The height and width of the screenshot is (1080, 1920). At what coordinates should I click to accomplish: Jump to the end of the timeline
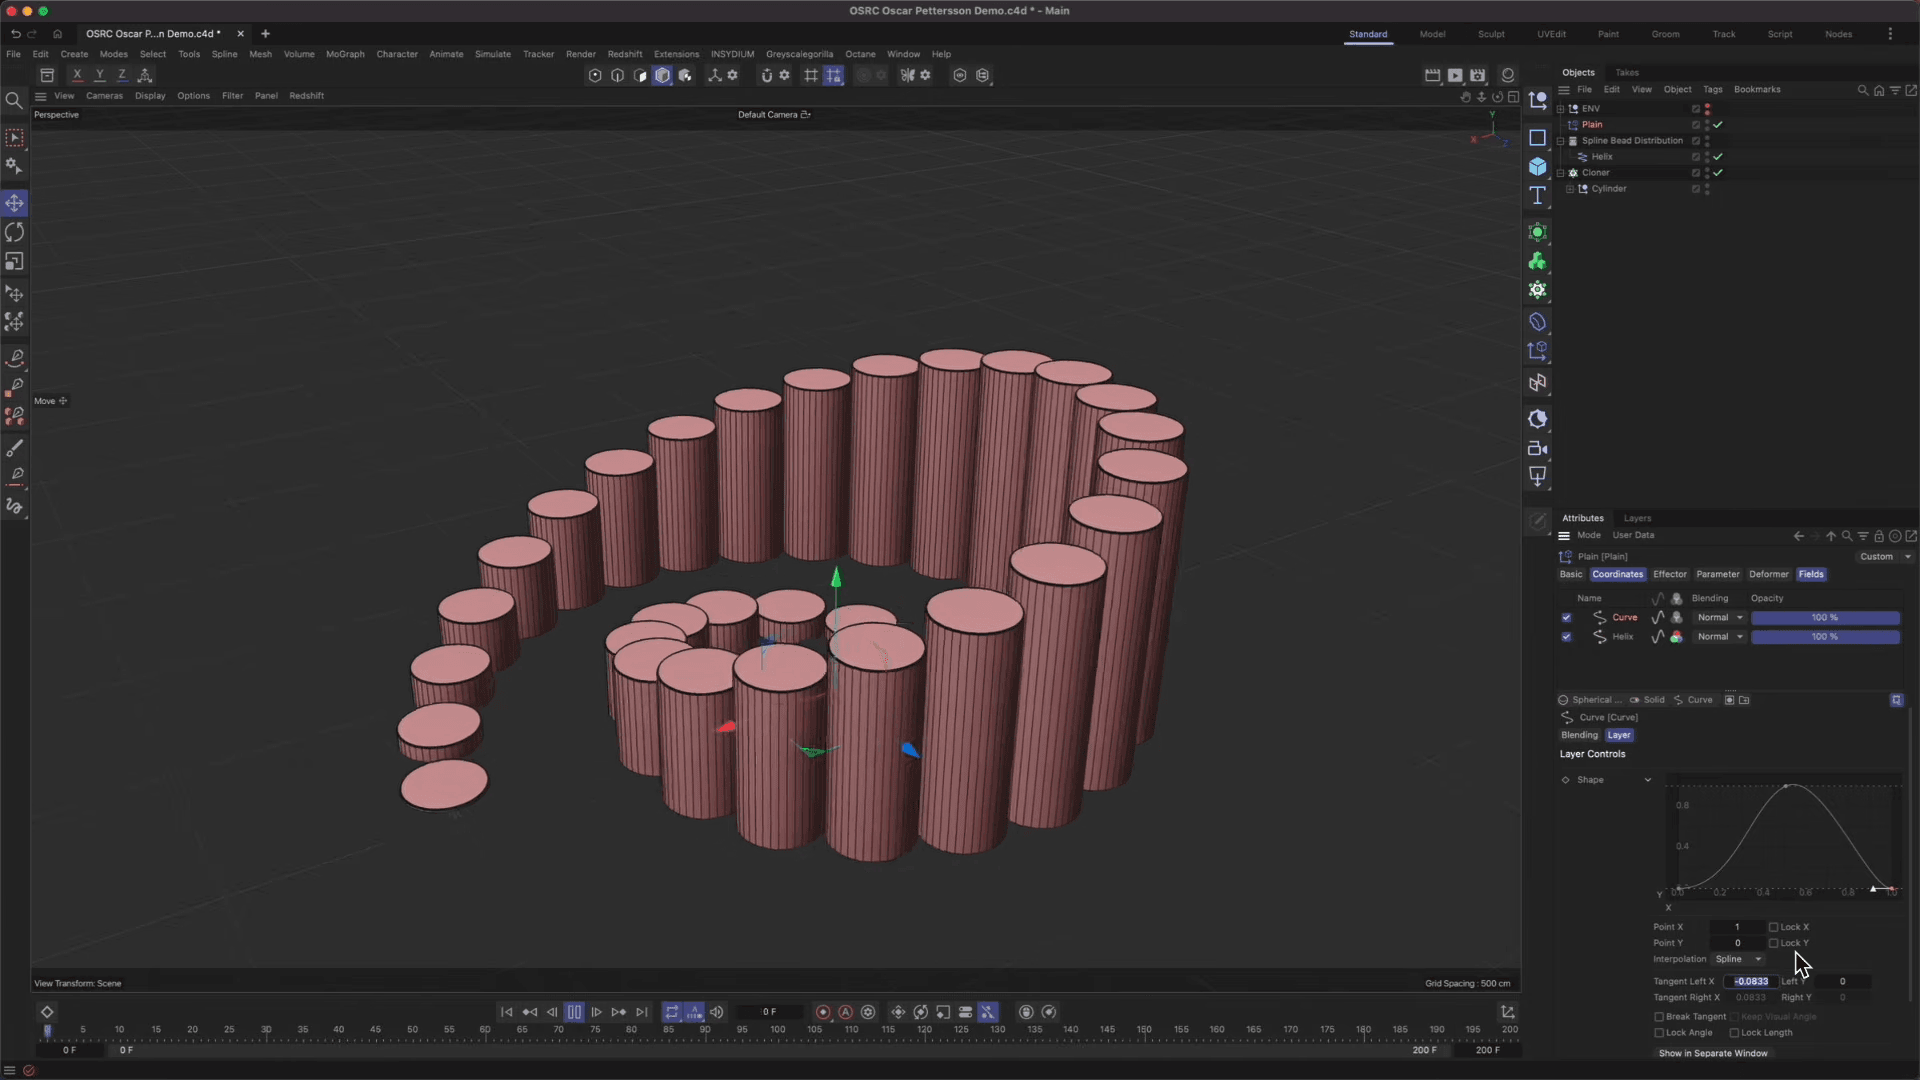(x=642, y=1012)
